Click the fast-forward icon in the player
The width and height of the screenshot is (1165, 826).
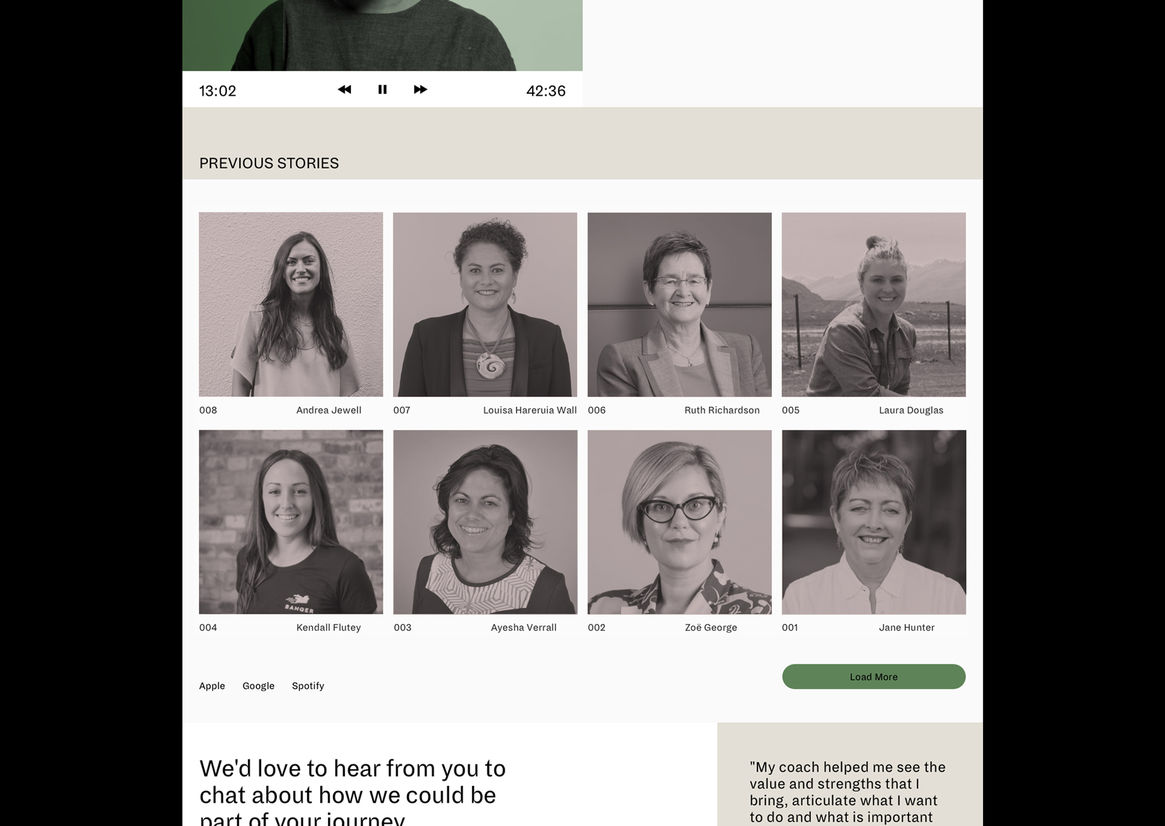(421, 90)
